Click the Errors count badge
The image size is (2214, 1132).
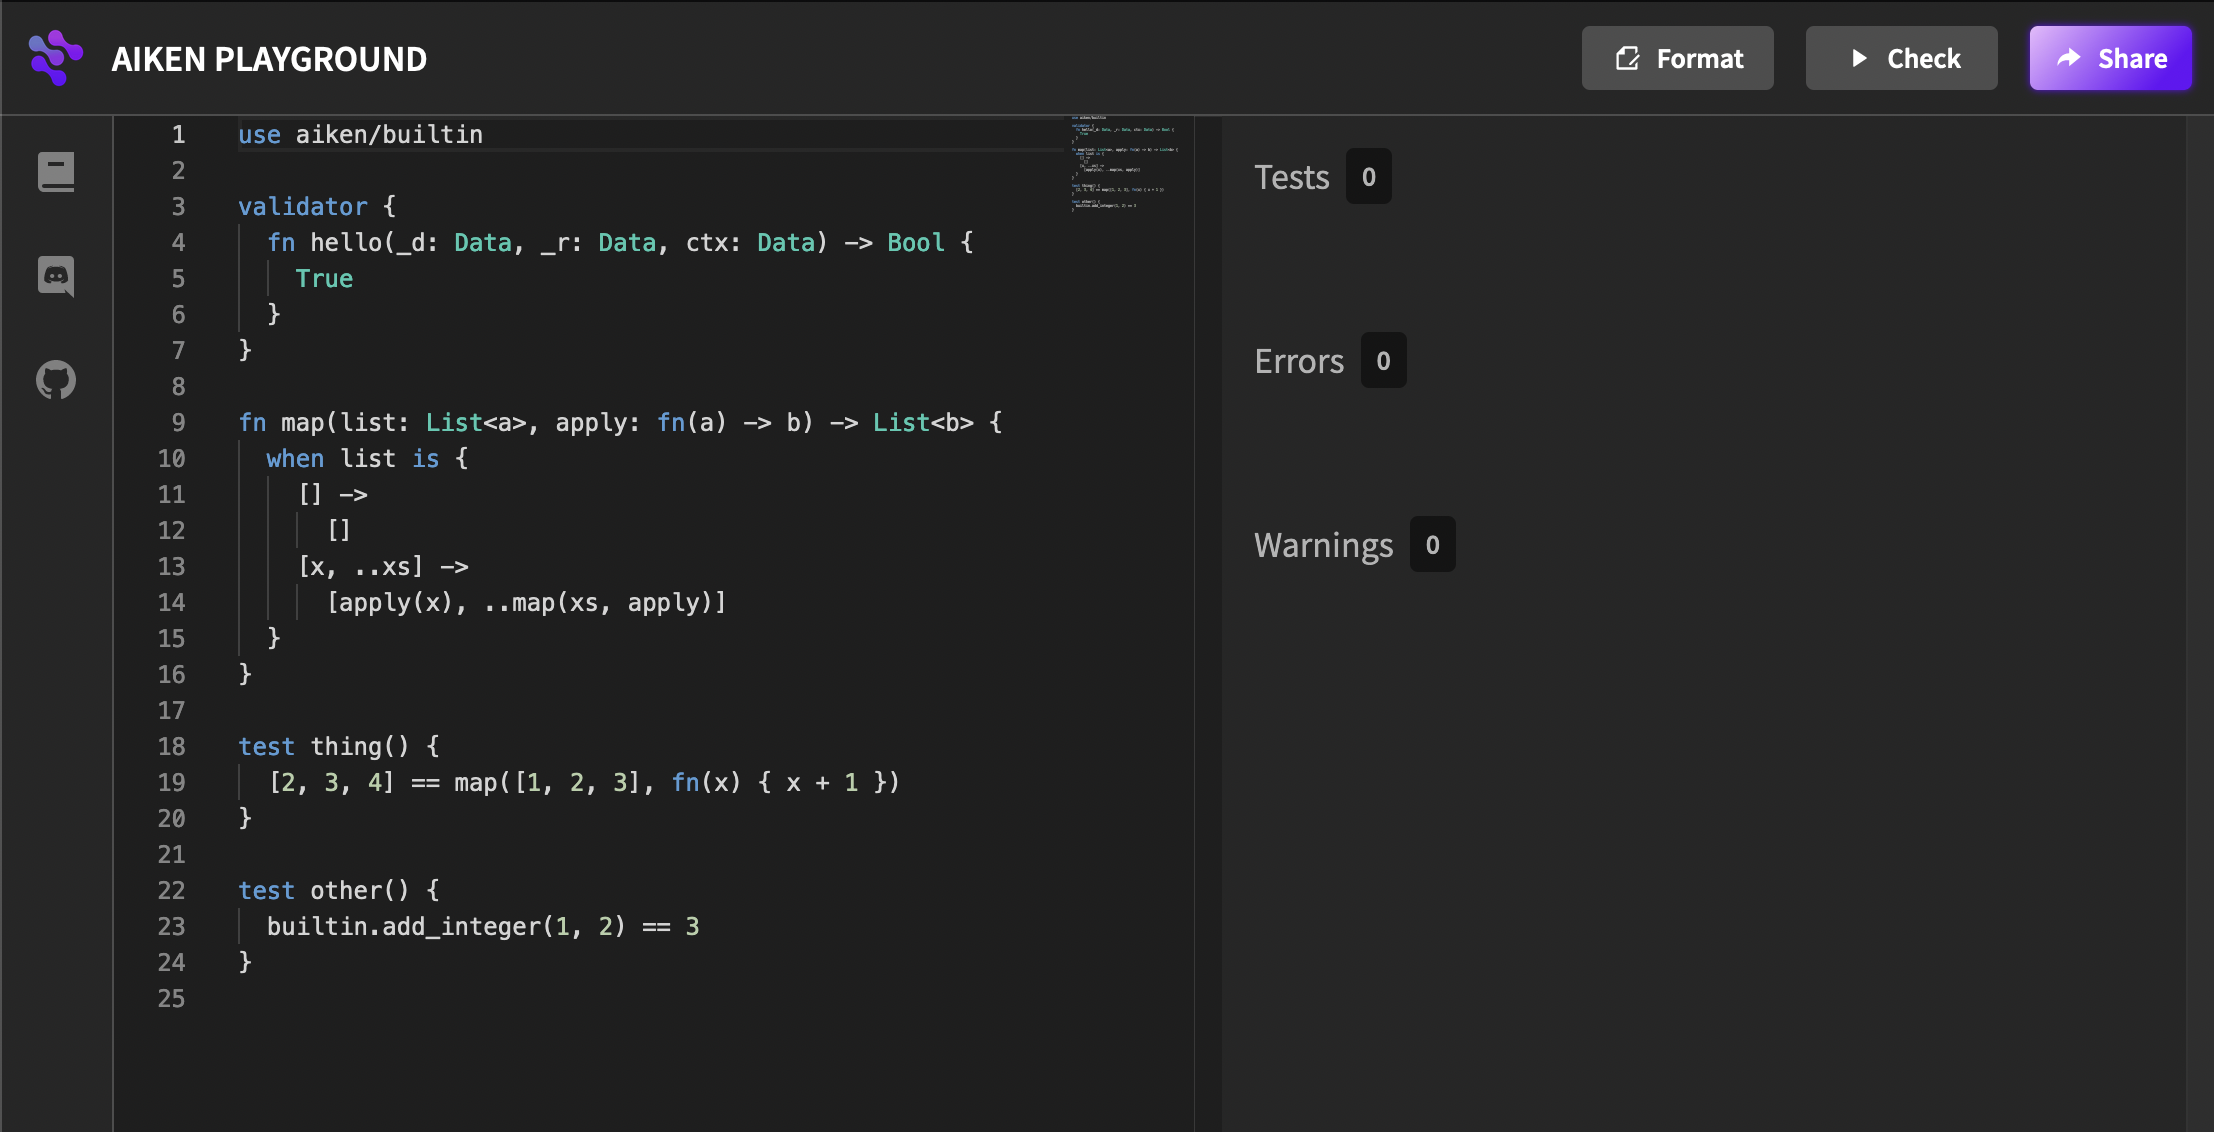tap(1383, 361)
